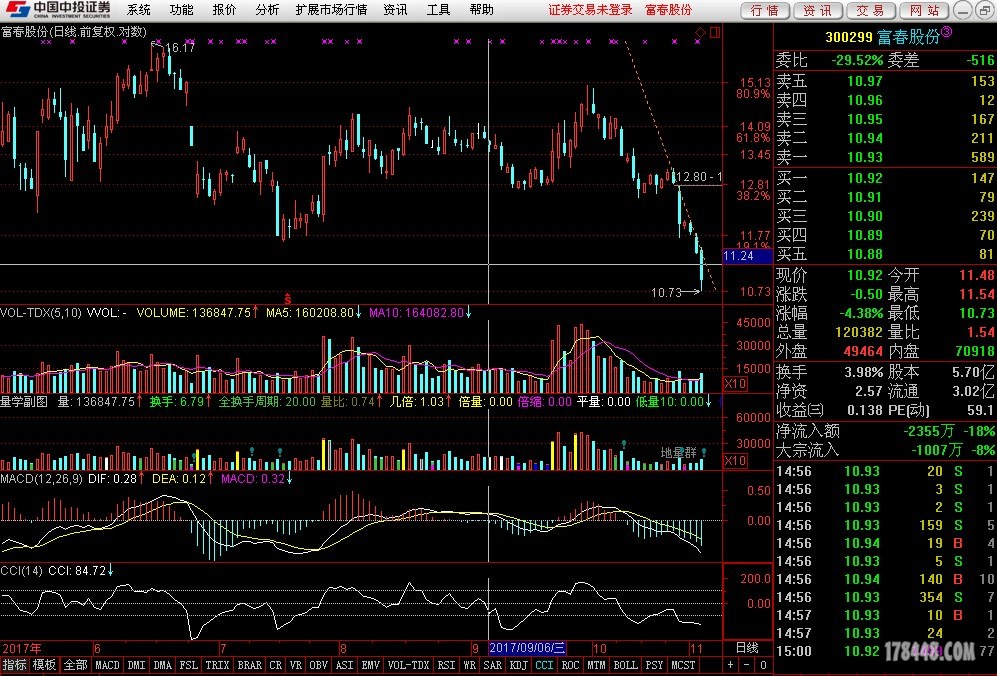Open the 工具 menu
This screenshot has height=676, width=997.
point(438,10)
